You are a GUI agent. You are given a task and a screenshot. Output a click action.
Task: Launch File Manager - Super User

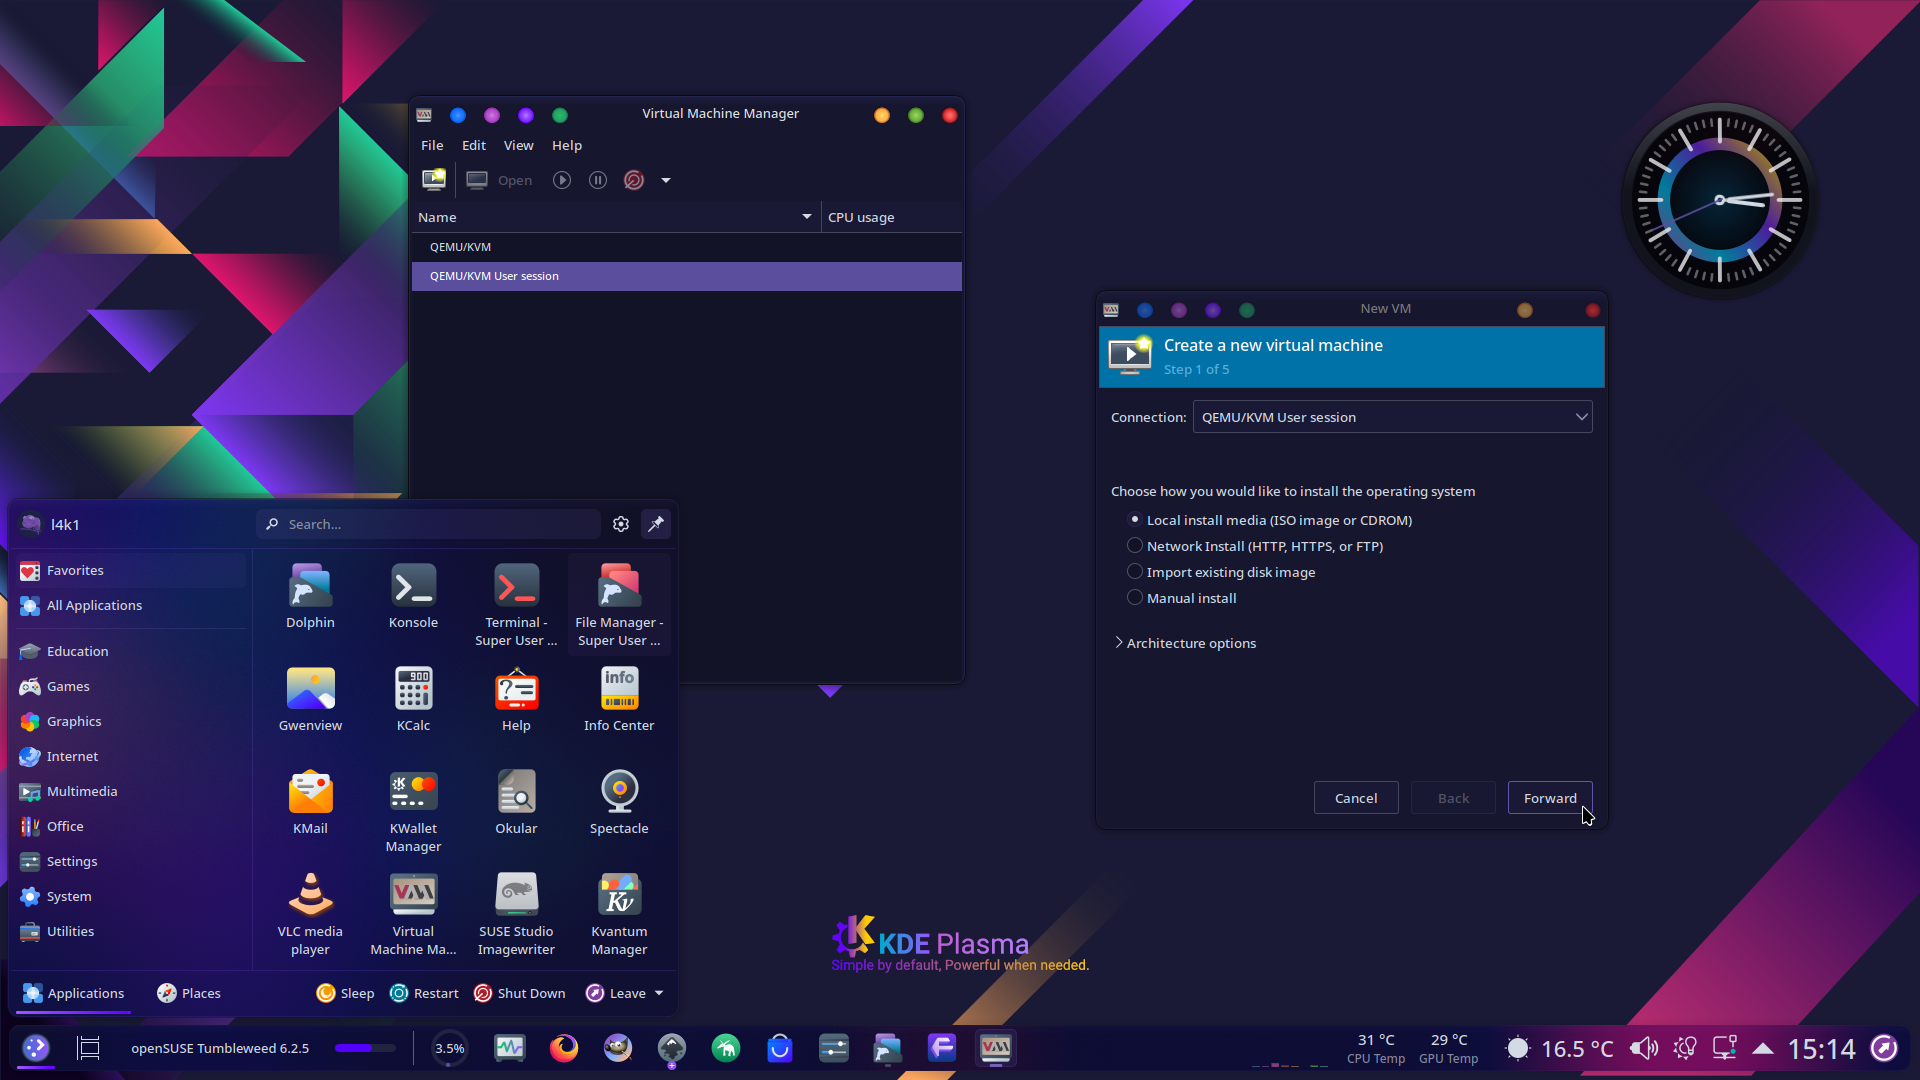click(619, 604)
